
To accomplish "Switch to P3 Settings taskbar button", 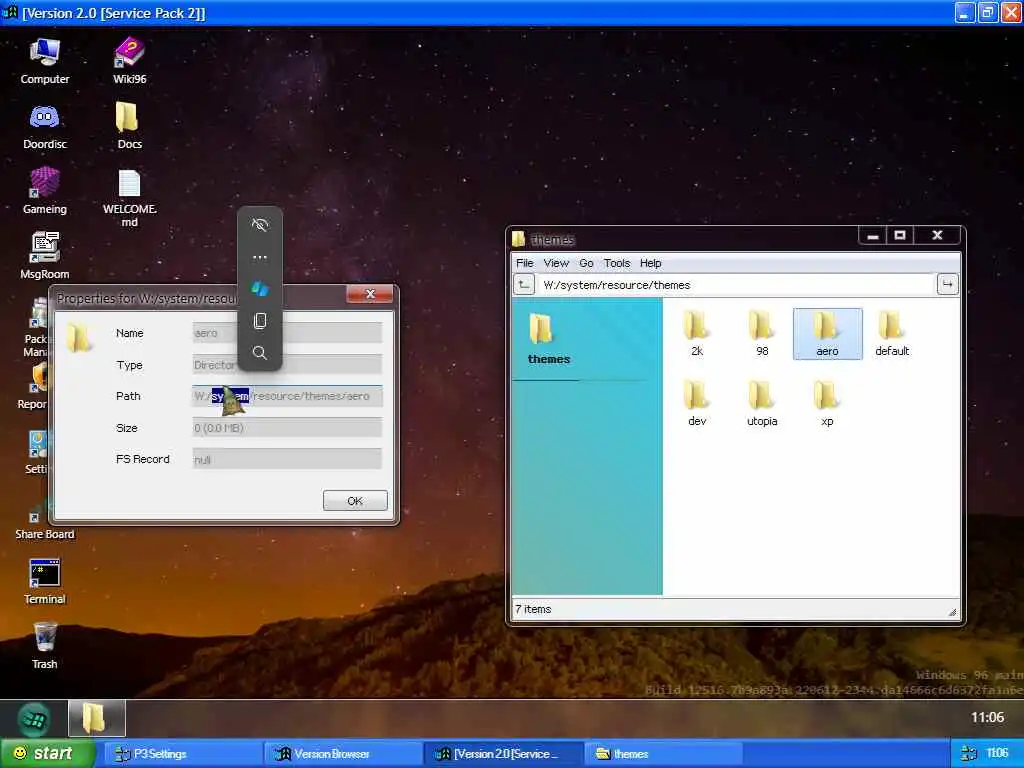I will click(x=183, y=754).
